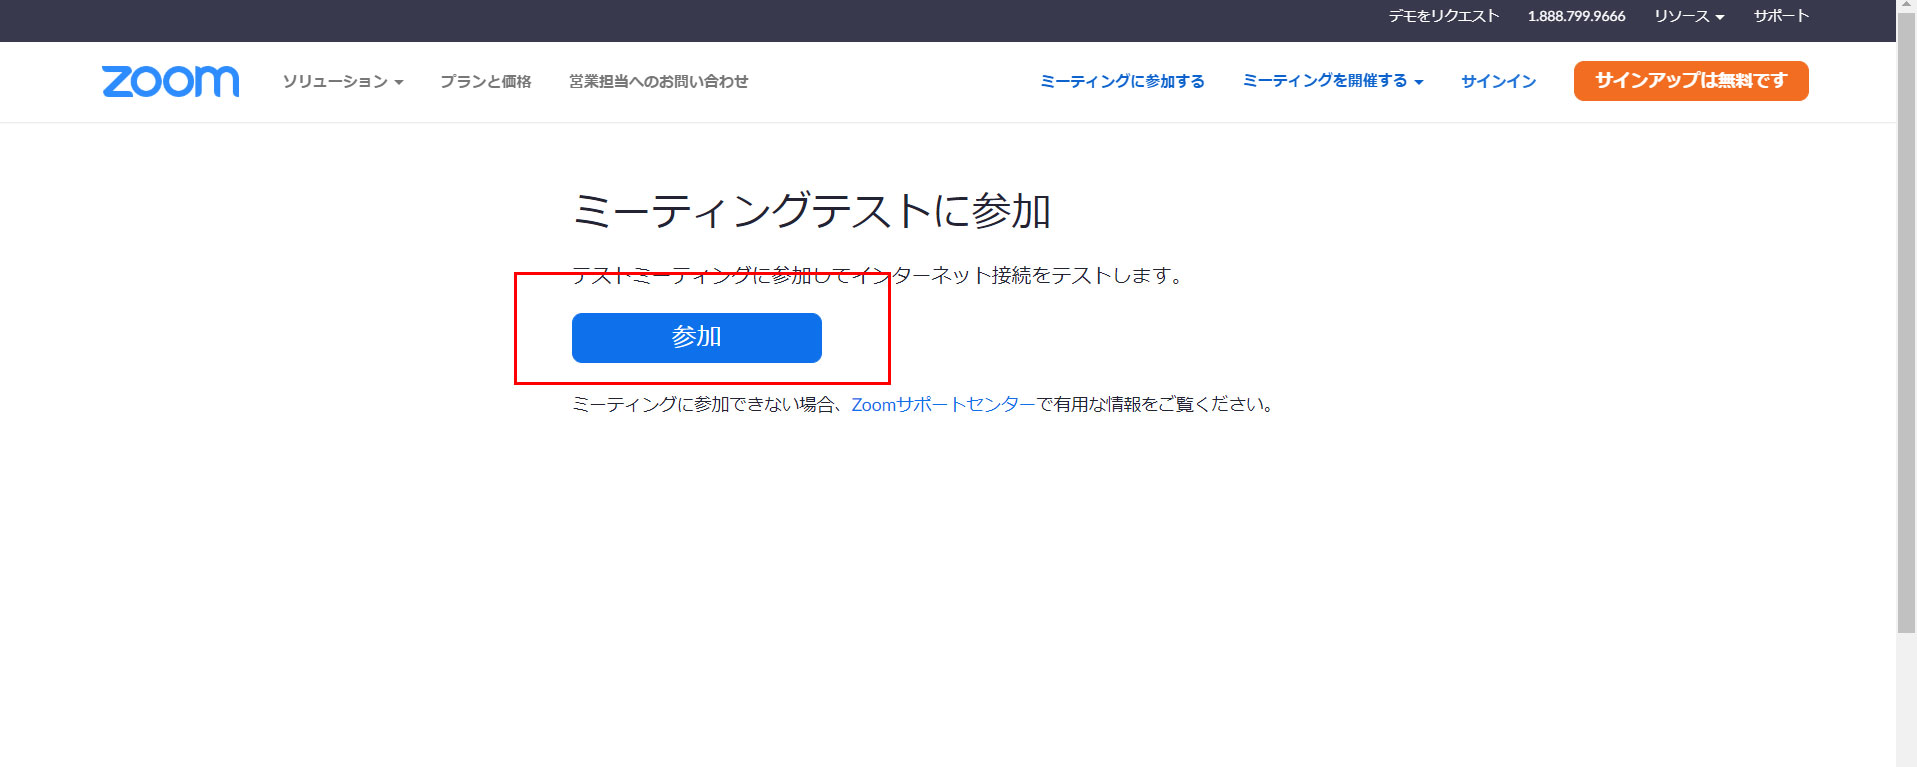
Task: Click デモをリクエスト in top bar
Action: (x=1443, y=16)
